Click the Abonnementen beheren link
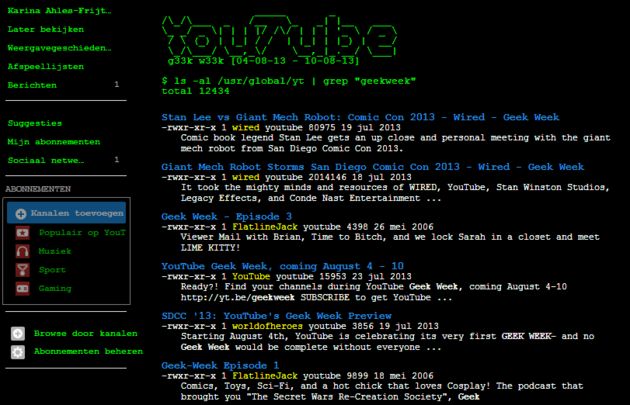The image size is (630, 405). click(88, 352)
